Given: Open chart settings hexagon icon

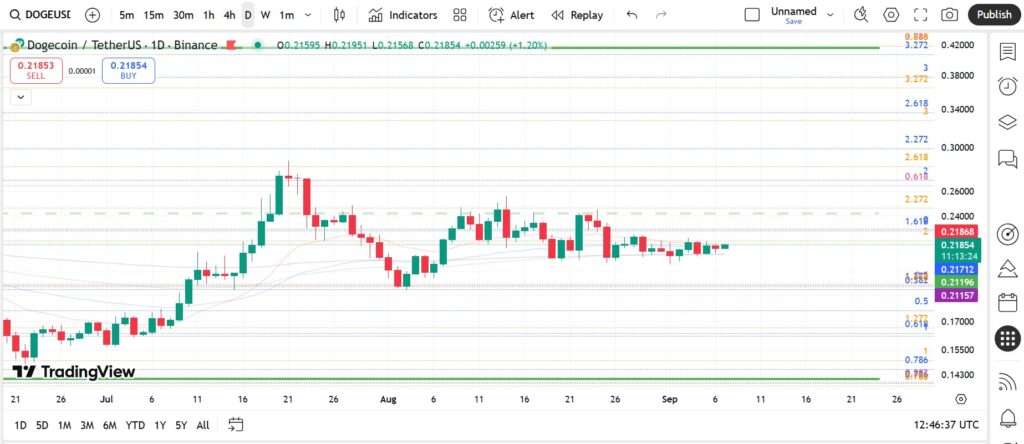Looking at the screenshot, I should click(x=891, y=14).
